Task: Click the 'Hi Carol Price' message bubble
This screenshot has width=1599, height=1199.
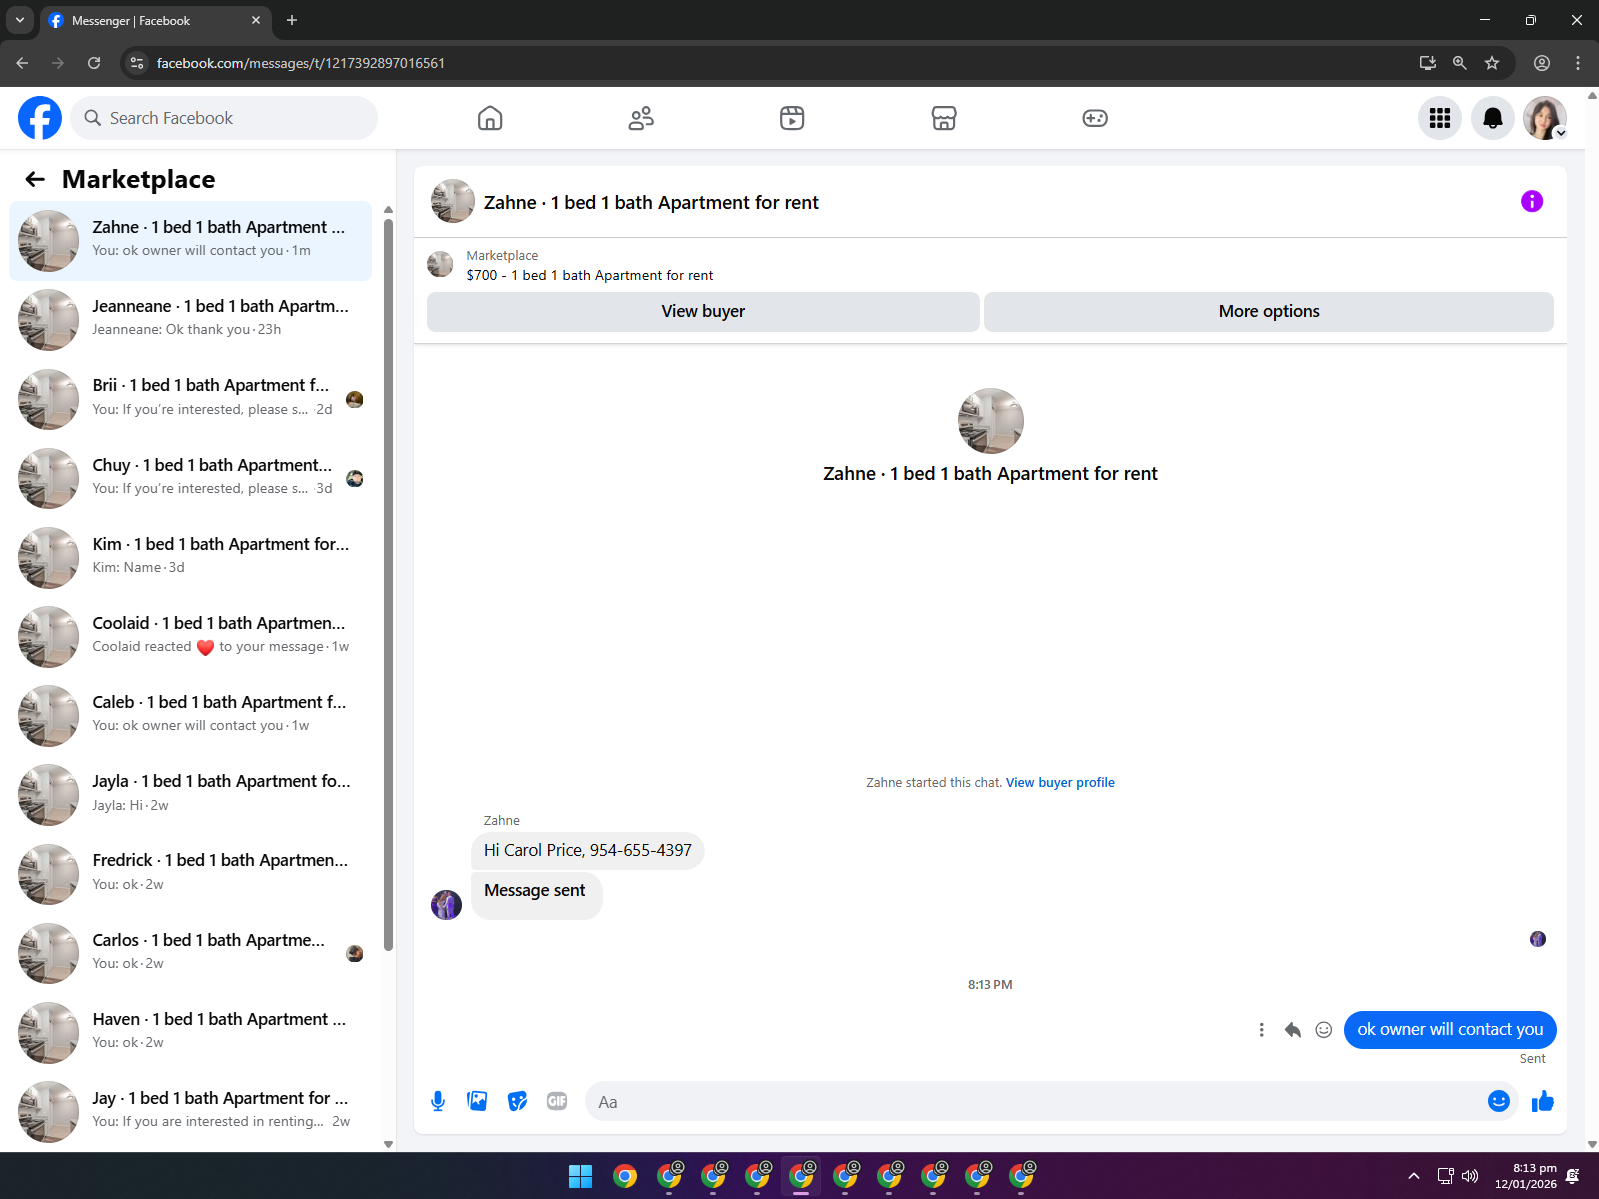Action: (588, 851)
